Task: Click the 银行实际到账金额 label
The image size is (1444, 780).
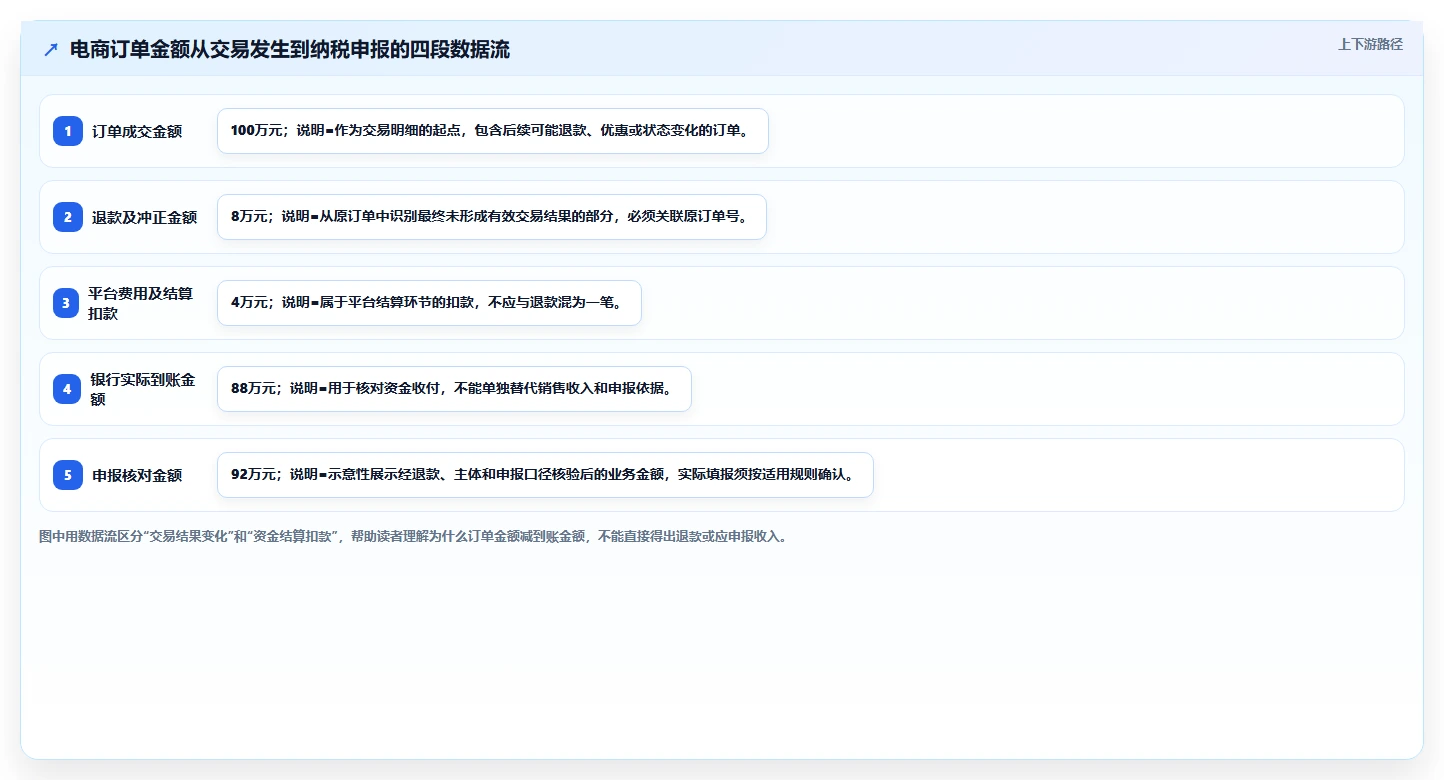Action: click(143, 389)
